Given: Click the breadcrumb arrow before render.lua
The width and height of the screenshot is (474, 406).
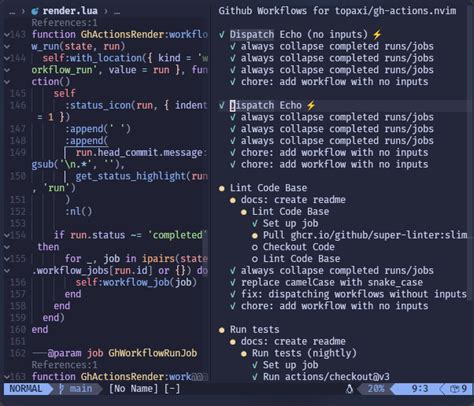Looking at the screenshot, I should click(23, 11).
